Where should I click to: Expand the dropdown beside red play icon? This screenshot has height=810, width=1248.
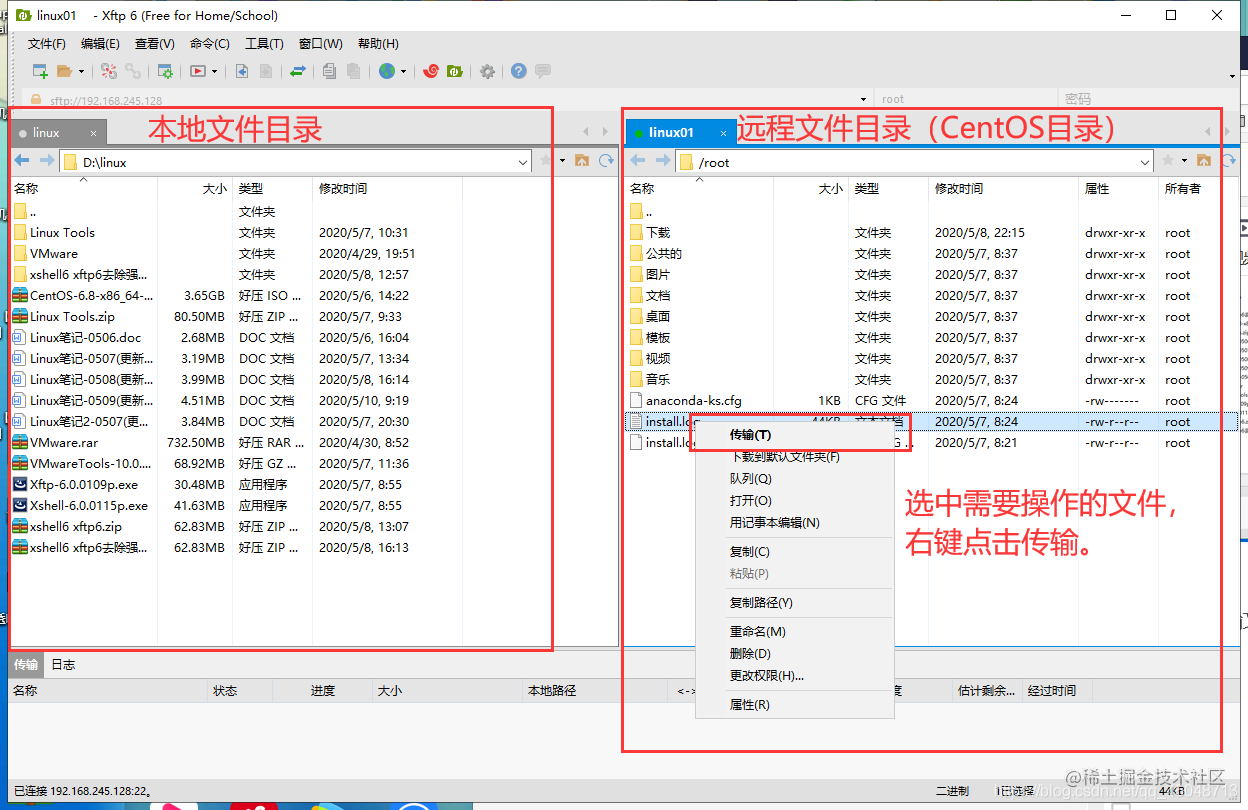tap(215, 71)
